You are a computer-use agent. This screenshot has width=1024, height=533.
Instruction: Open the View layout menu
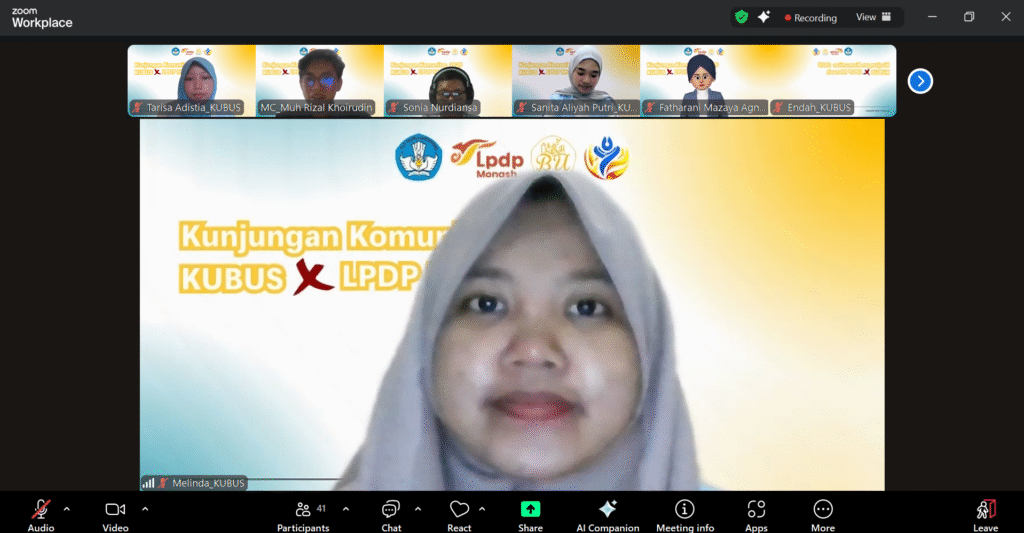(x=873, y=17)
